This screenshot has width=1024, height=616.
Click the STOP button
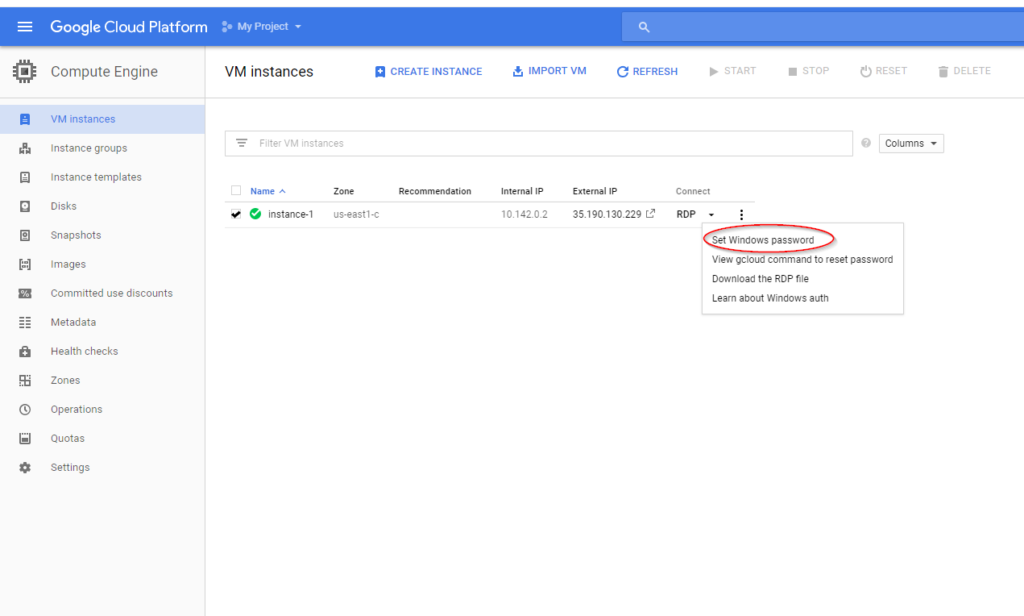(808, 71)
